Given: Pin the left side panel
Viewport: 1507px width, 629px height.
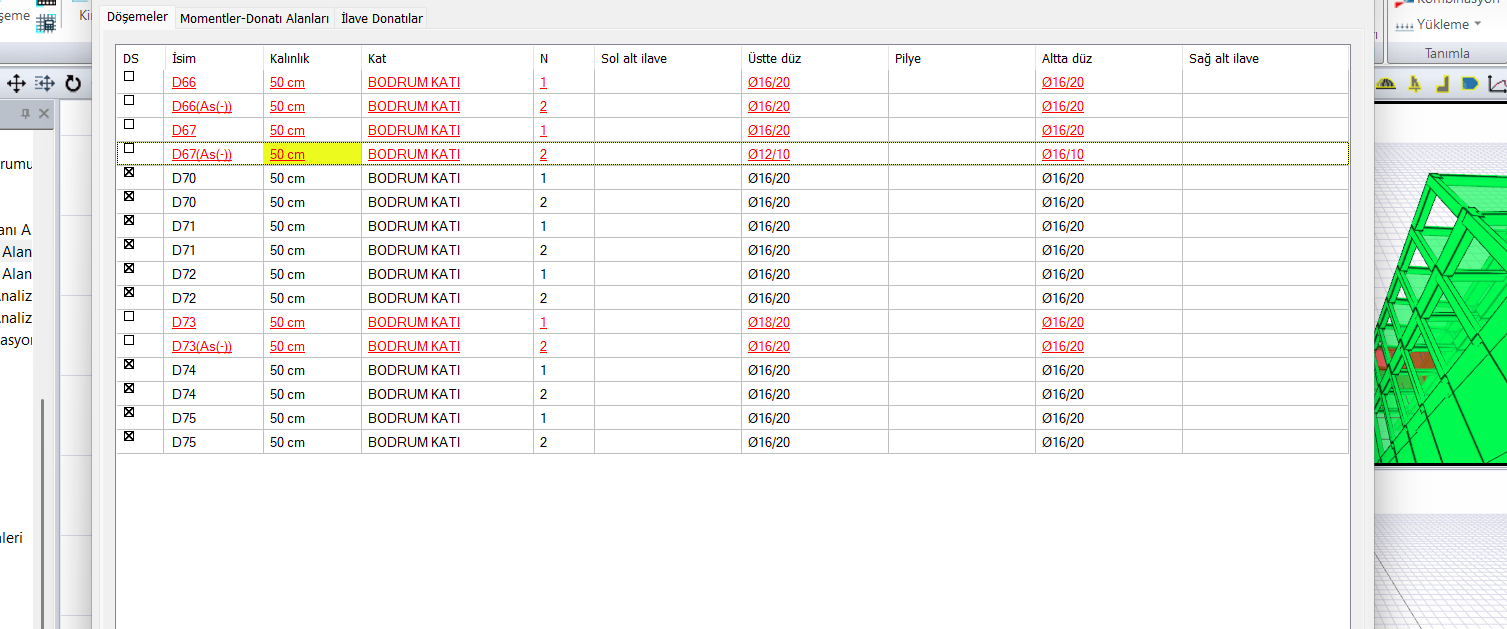Looking at the screenshot, I should tap(26, 115).
